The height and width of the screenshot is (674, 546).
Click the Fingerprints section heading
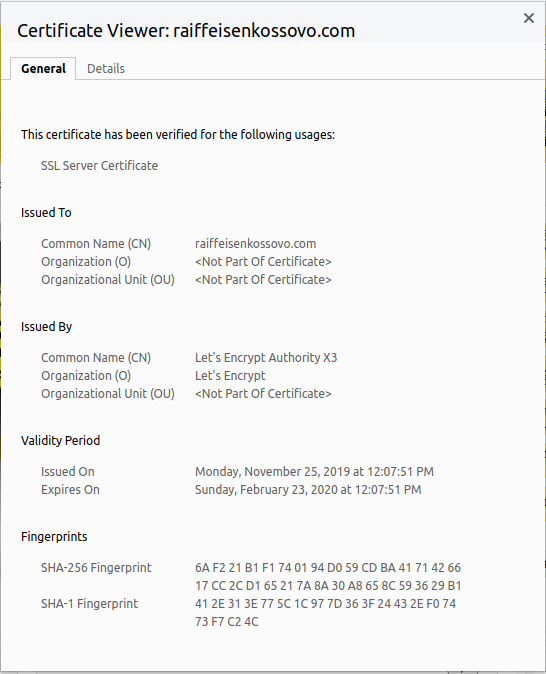54,537
